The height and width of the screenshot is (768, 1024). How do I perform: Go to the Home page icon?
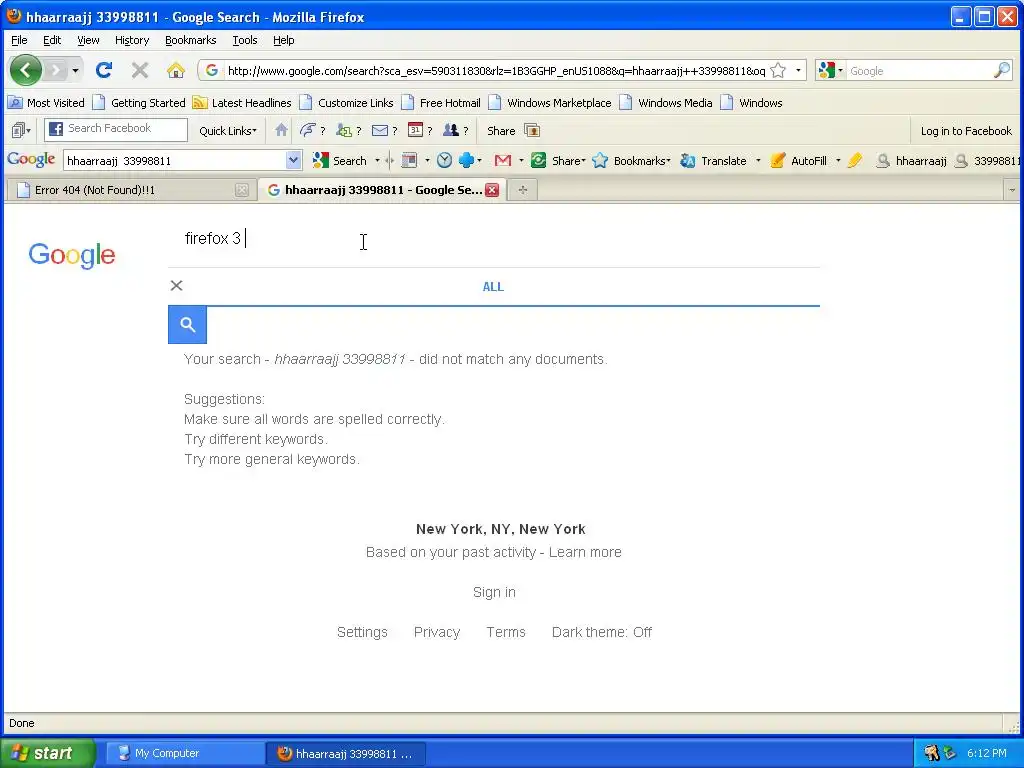click(x=176, y=70)
